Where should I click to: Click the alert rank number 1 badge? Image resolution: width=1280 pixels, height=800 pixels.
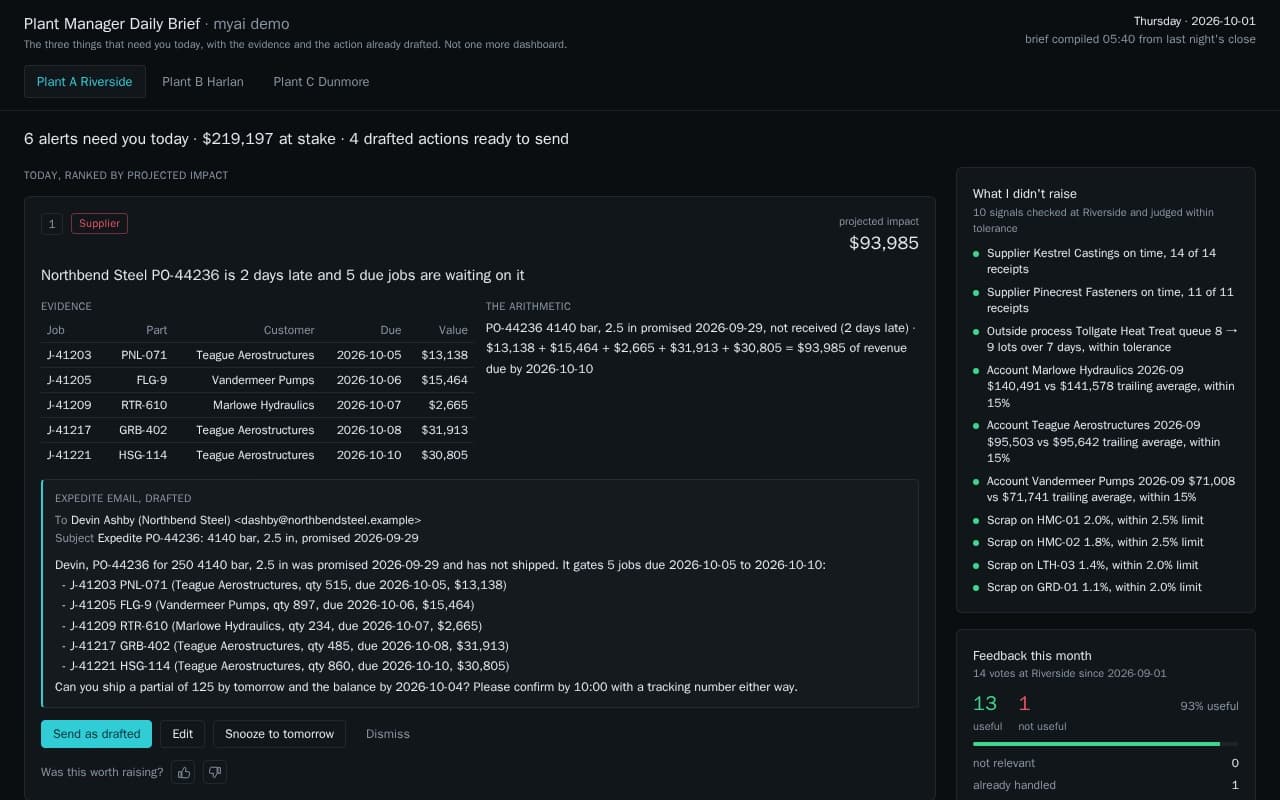click(52, 224)
